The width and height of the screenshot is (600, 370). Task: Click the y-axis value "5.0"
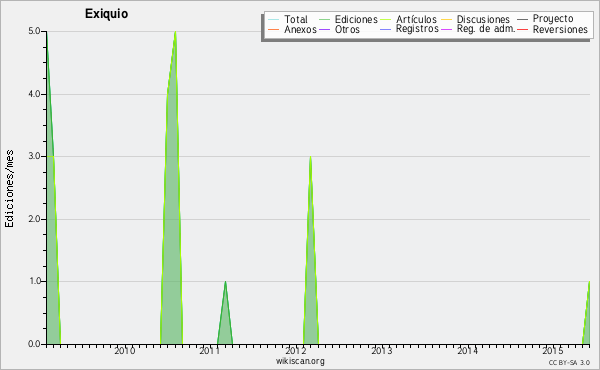[x=34, y=31]
